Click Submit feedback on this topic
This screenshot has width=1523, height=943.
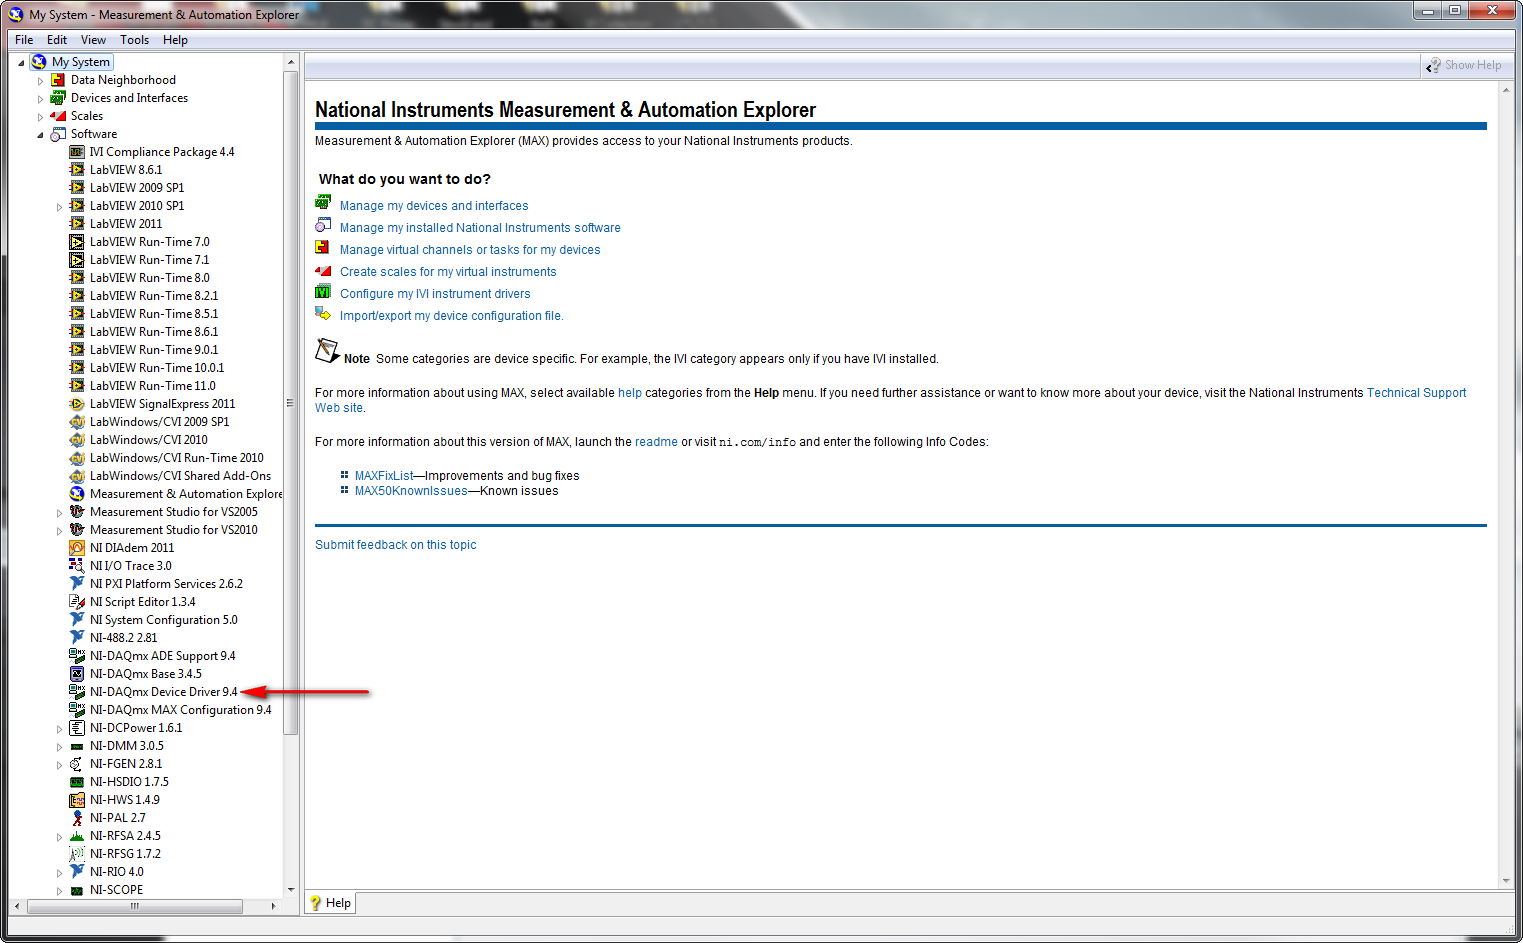(395, 545)
